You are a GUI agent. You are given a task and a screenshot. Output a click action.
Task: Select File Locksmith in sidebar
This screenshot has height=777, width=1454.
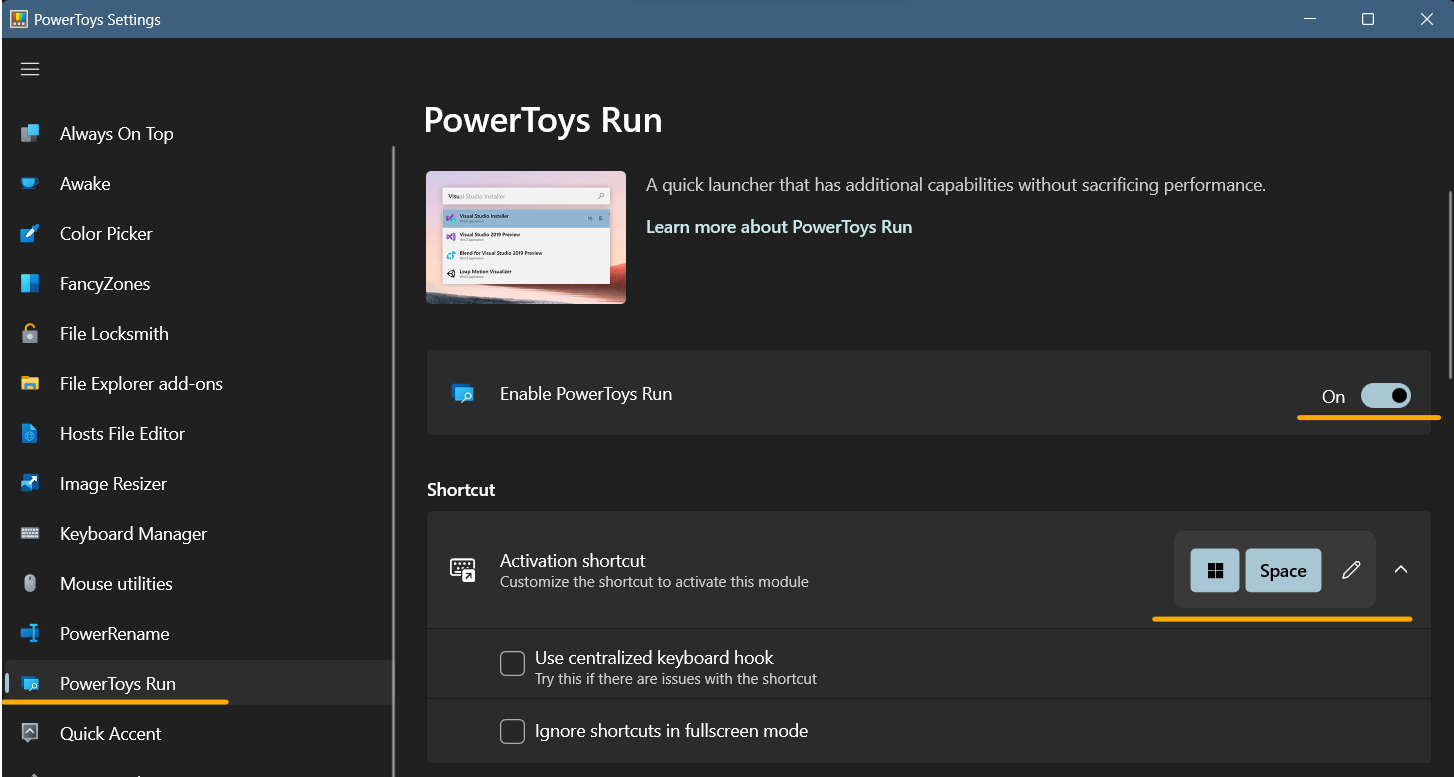[114, 333]
